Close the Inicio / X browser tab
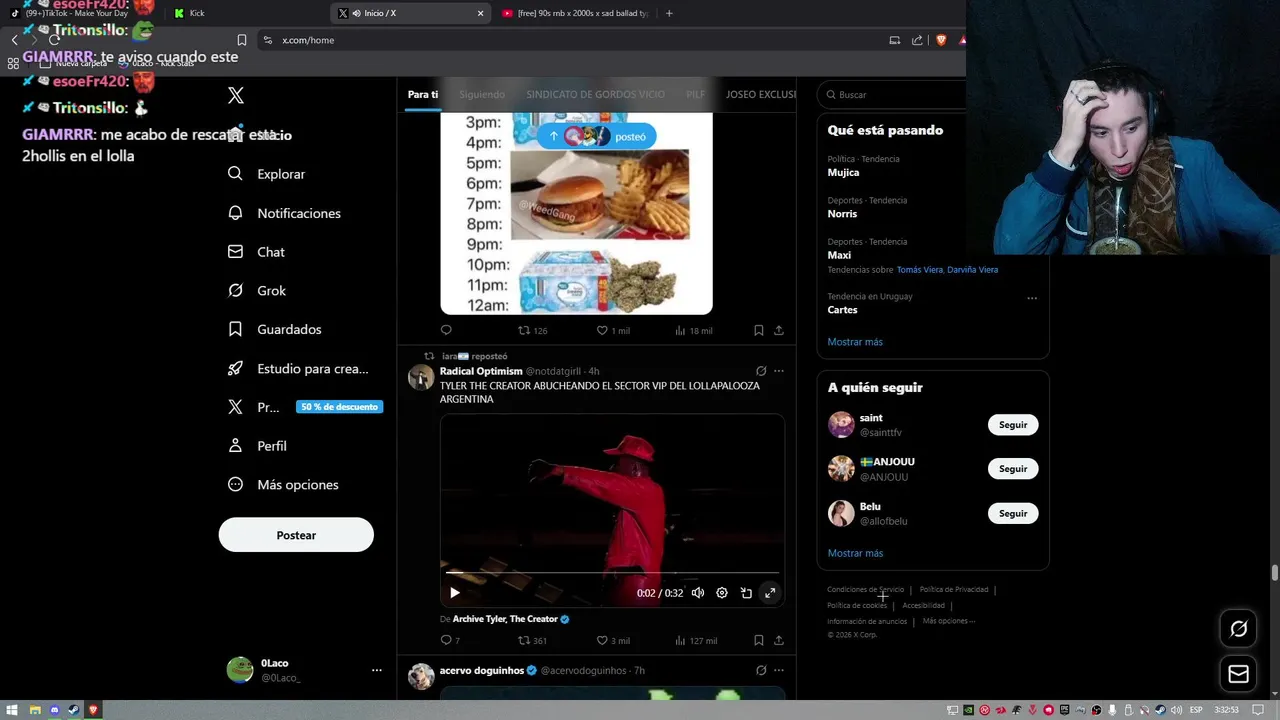 480,13
